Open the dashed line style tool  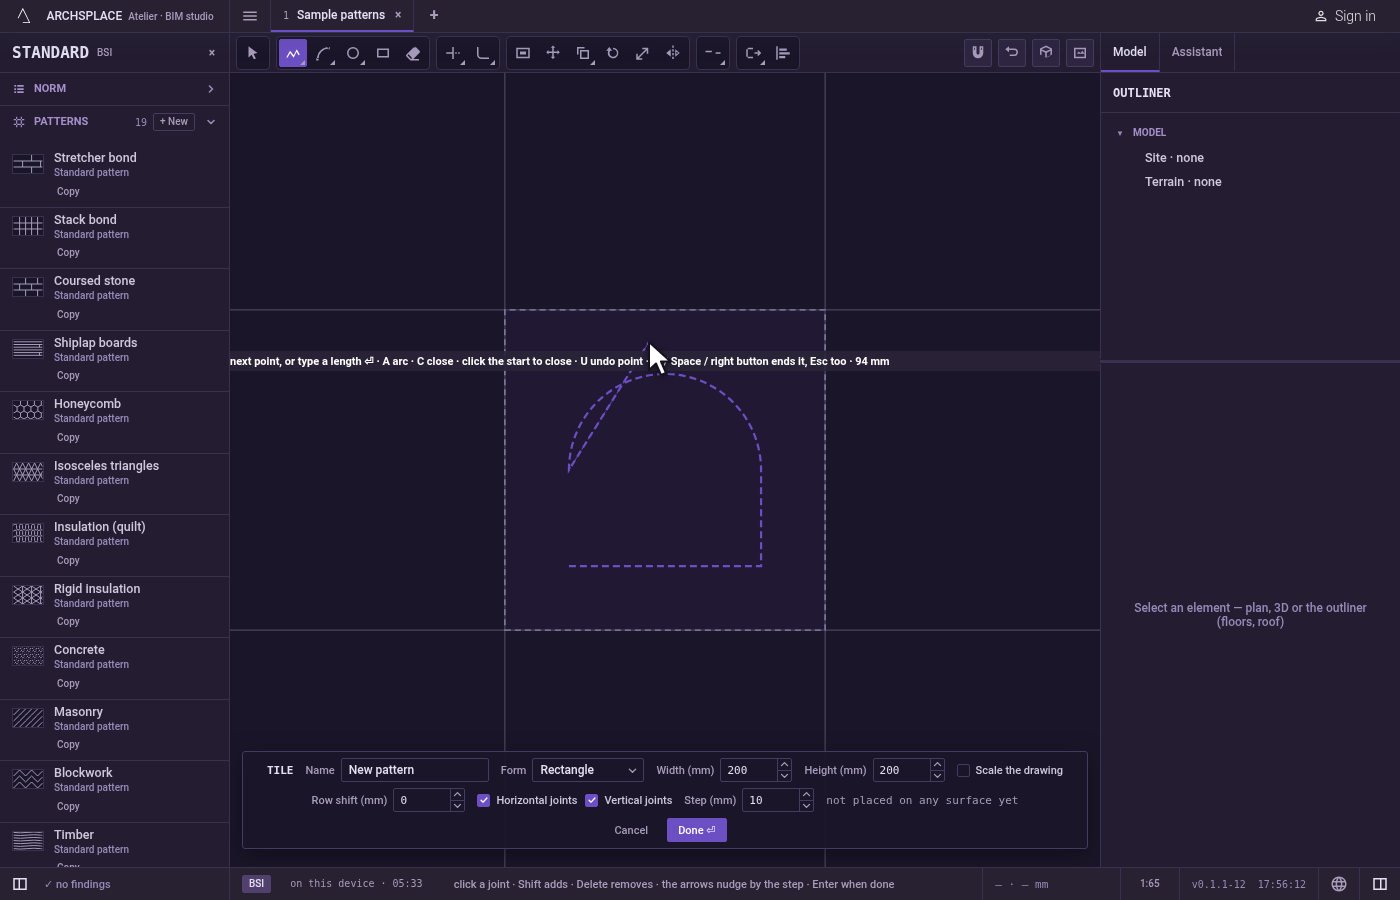pyautogui.click(x=713, y=53)
